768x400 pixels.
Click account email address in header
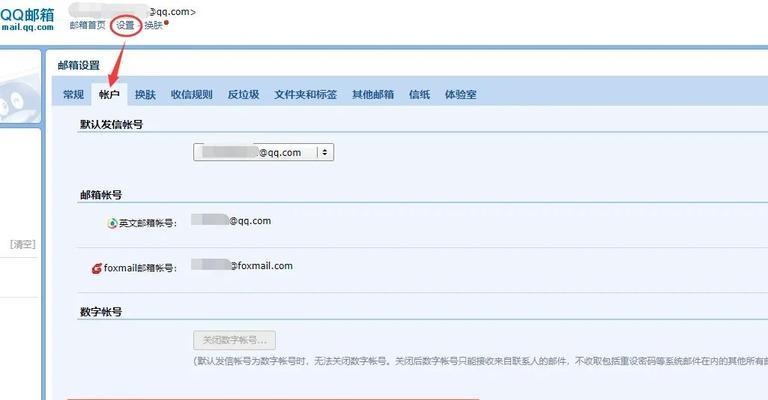point(132,12)
